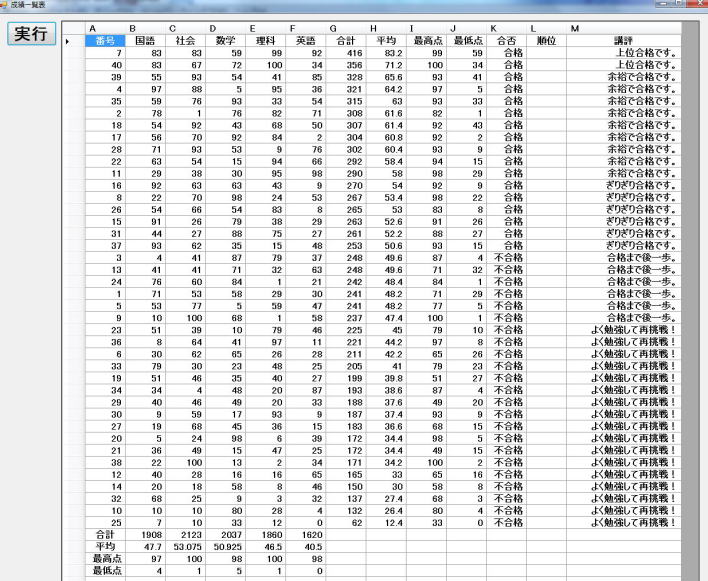Click the 理科 header cell

266,41
